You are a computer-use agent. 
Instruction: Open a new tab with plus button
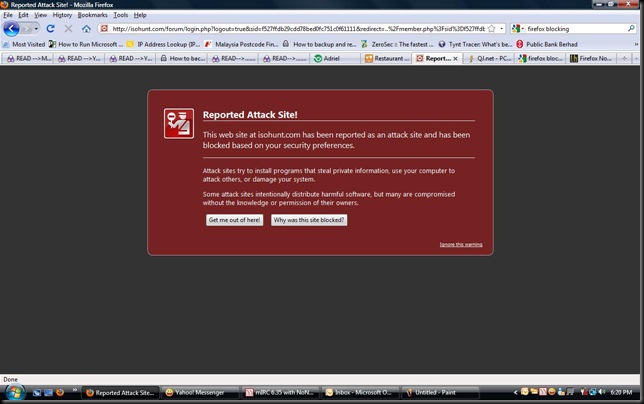click(x=624, y=58)
